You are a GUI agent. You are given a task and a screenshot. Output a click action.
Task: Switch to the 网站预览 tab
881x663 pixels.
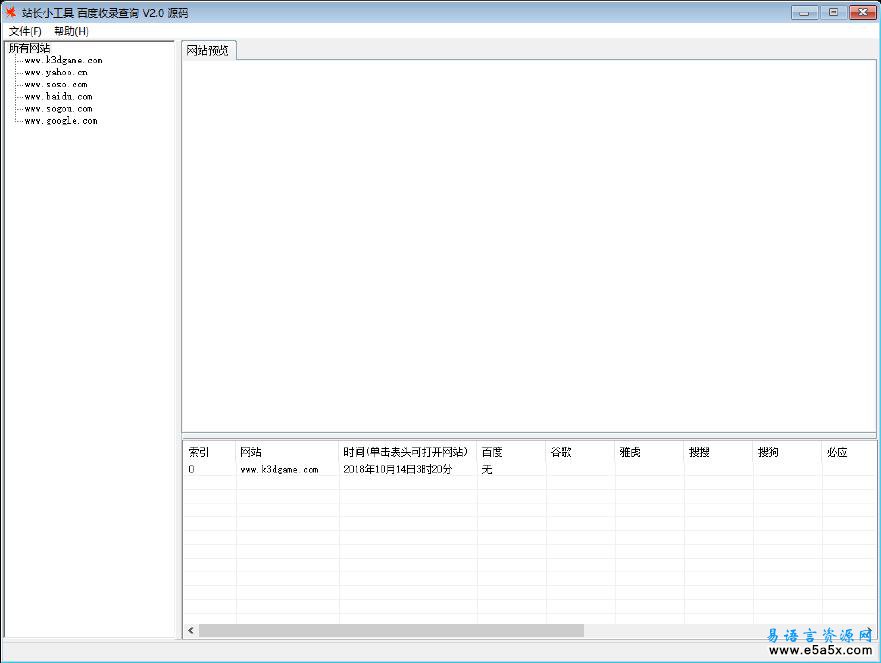coord(208,51)
